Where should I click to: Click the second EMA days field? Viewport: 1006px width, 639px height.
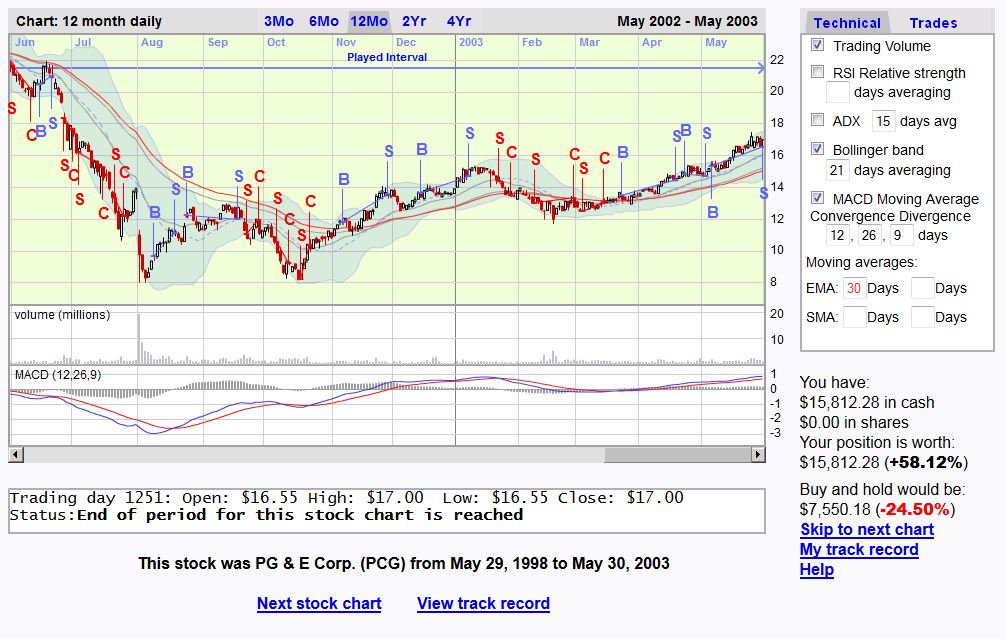pyautogui.click(x=922, y=288)
